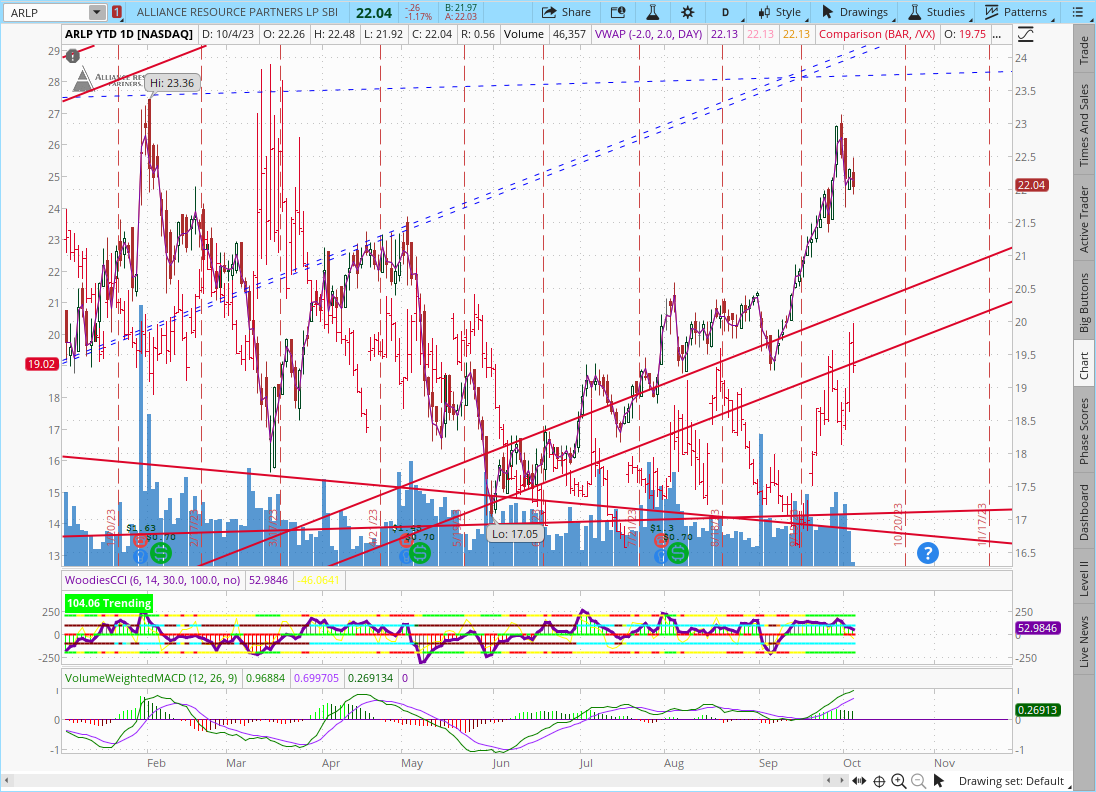Click the red symbol link color badge

(x=118, y=12)
